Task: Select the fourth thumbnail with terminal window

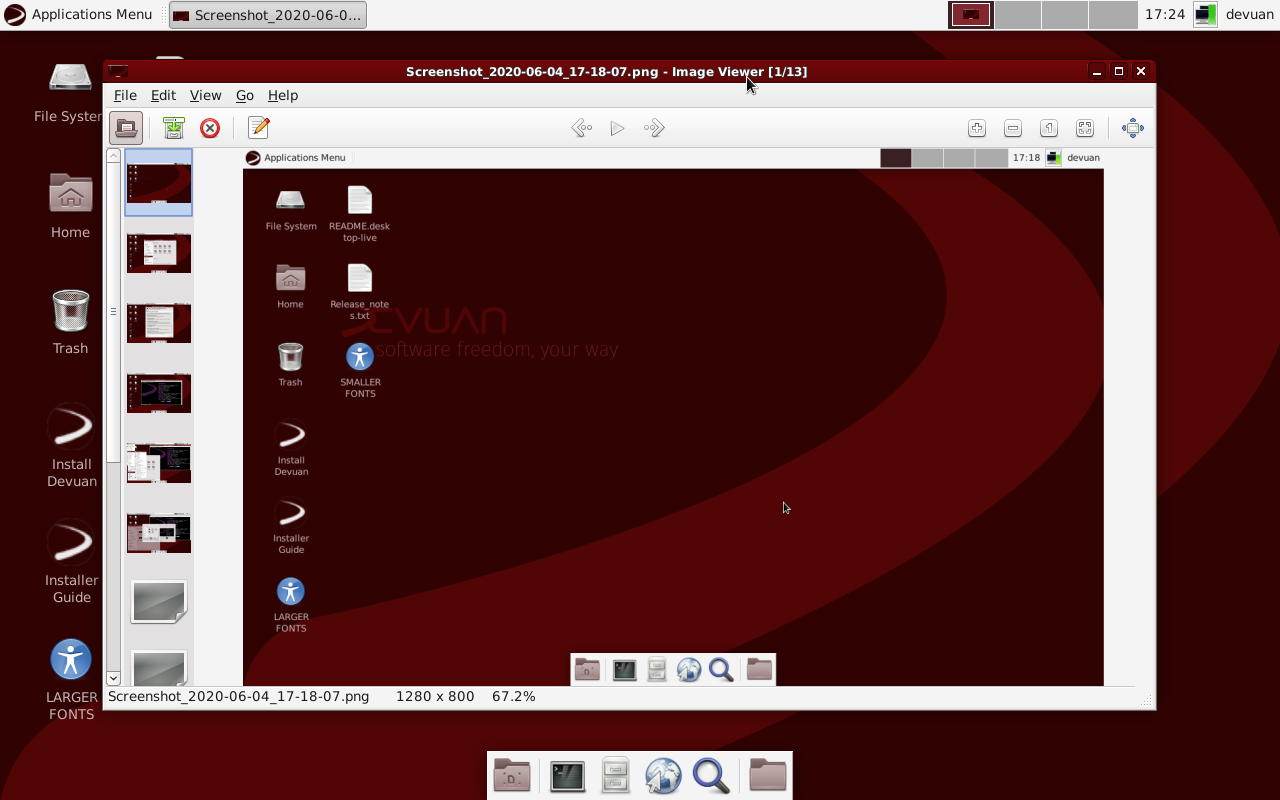Action: pos(159,393)
